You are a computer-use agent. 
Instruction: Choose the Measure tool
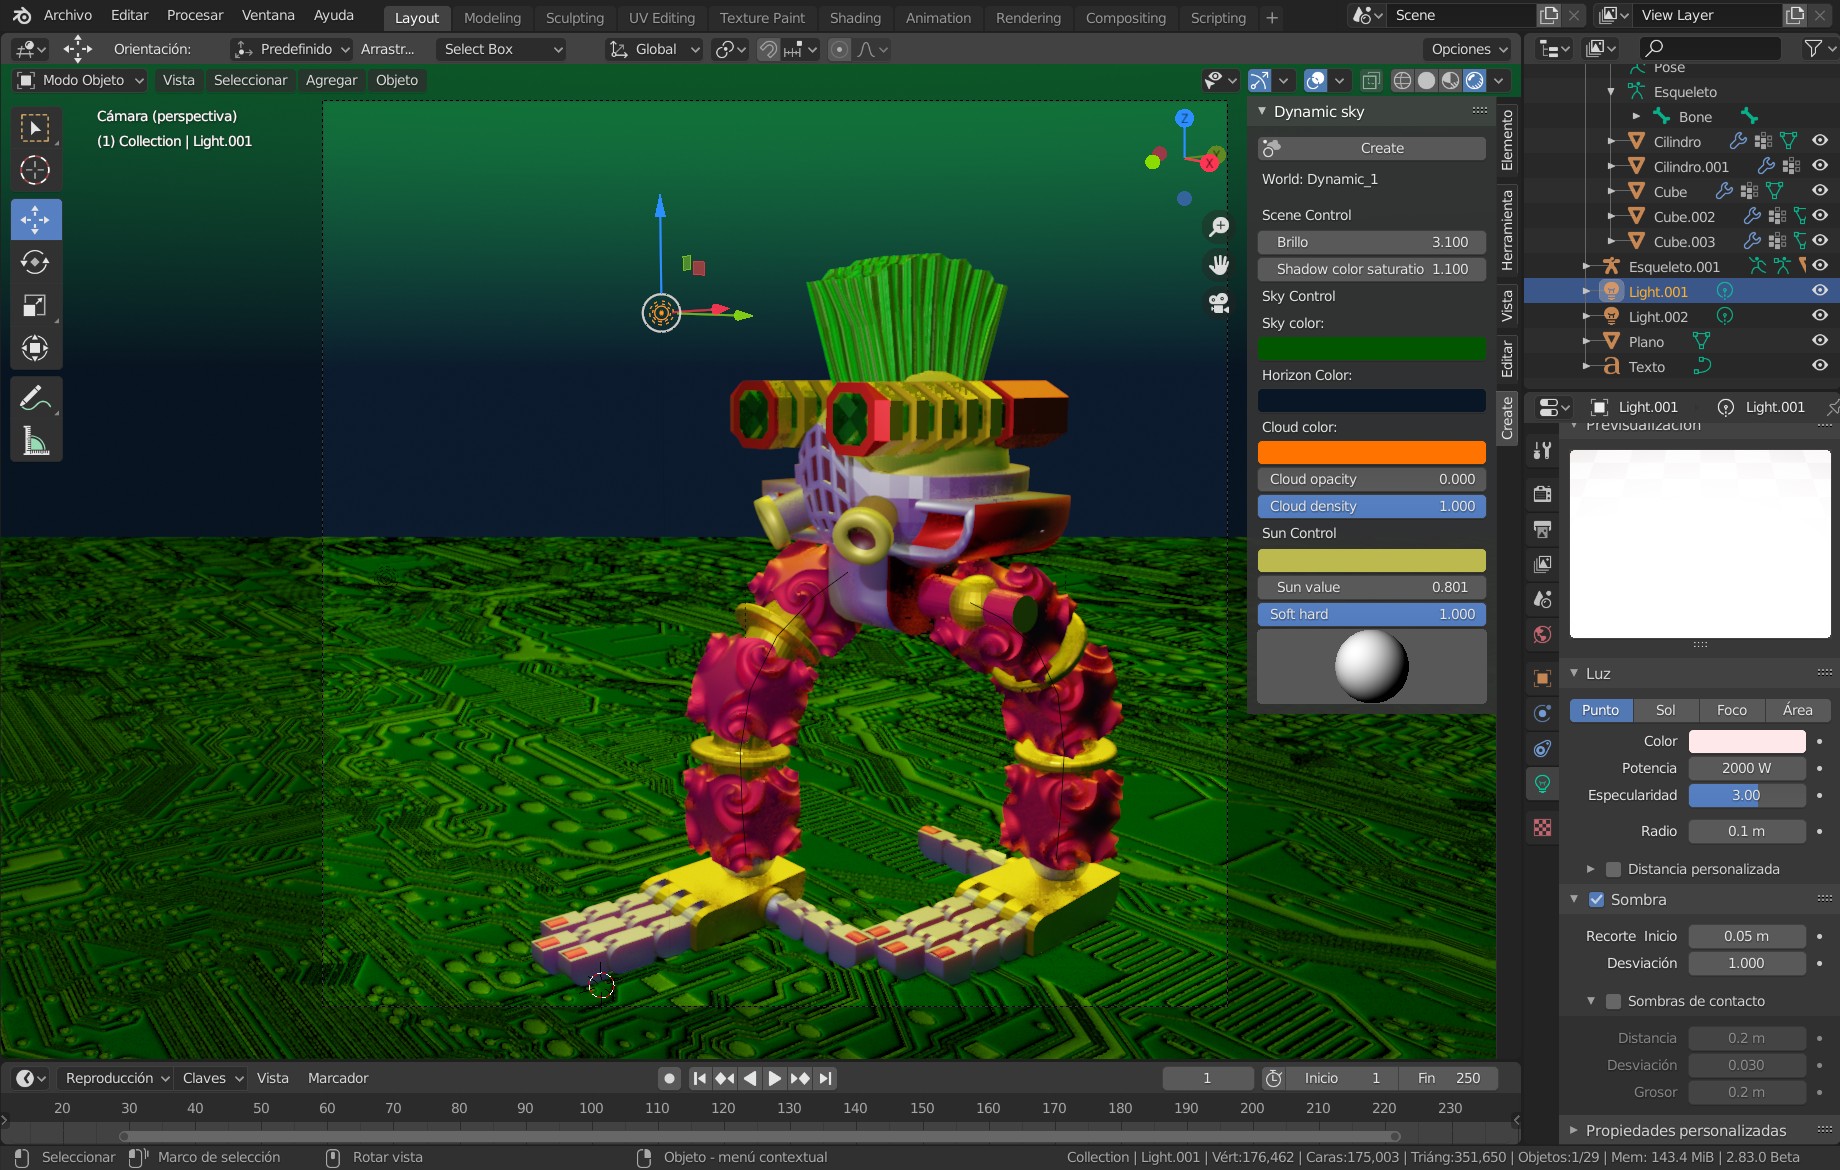tap(35, 441)
